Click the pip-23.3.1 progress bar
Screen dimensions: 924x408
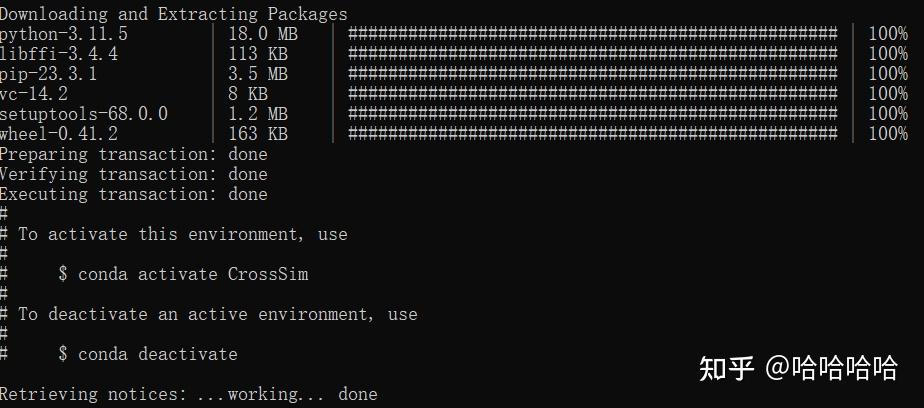[x=592, y=74]
